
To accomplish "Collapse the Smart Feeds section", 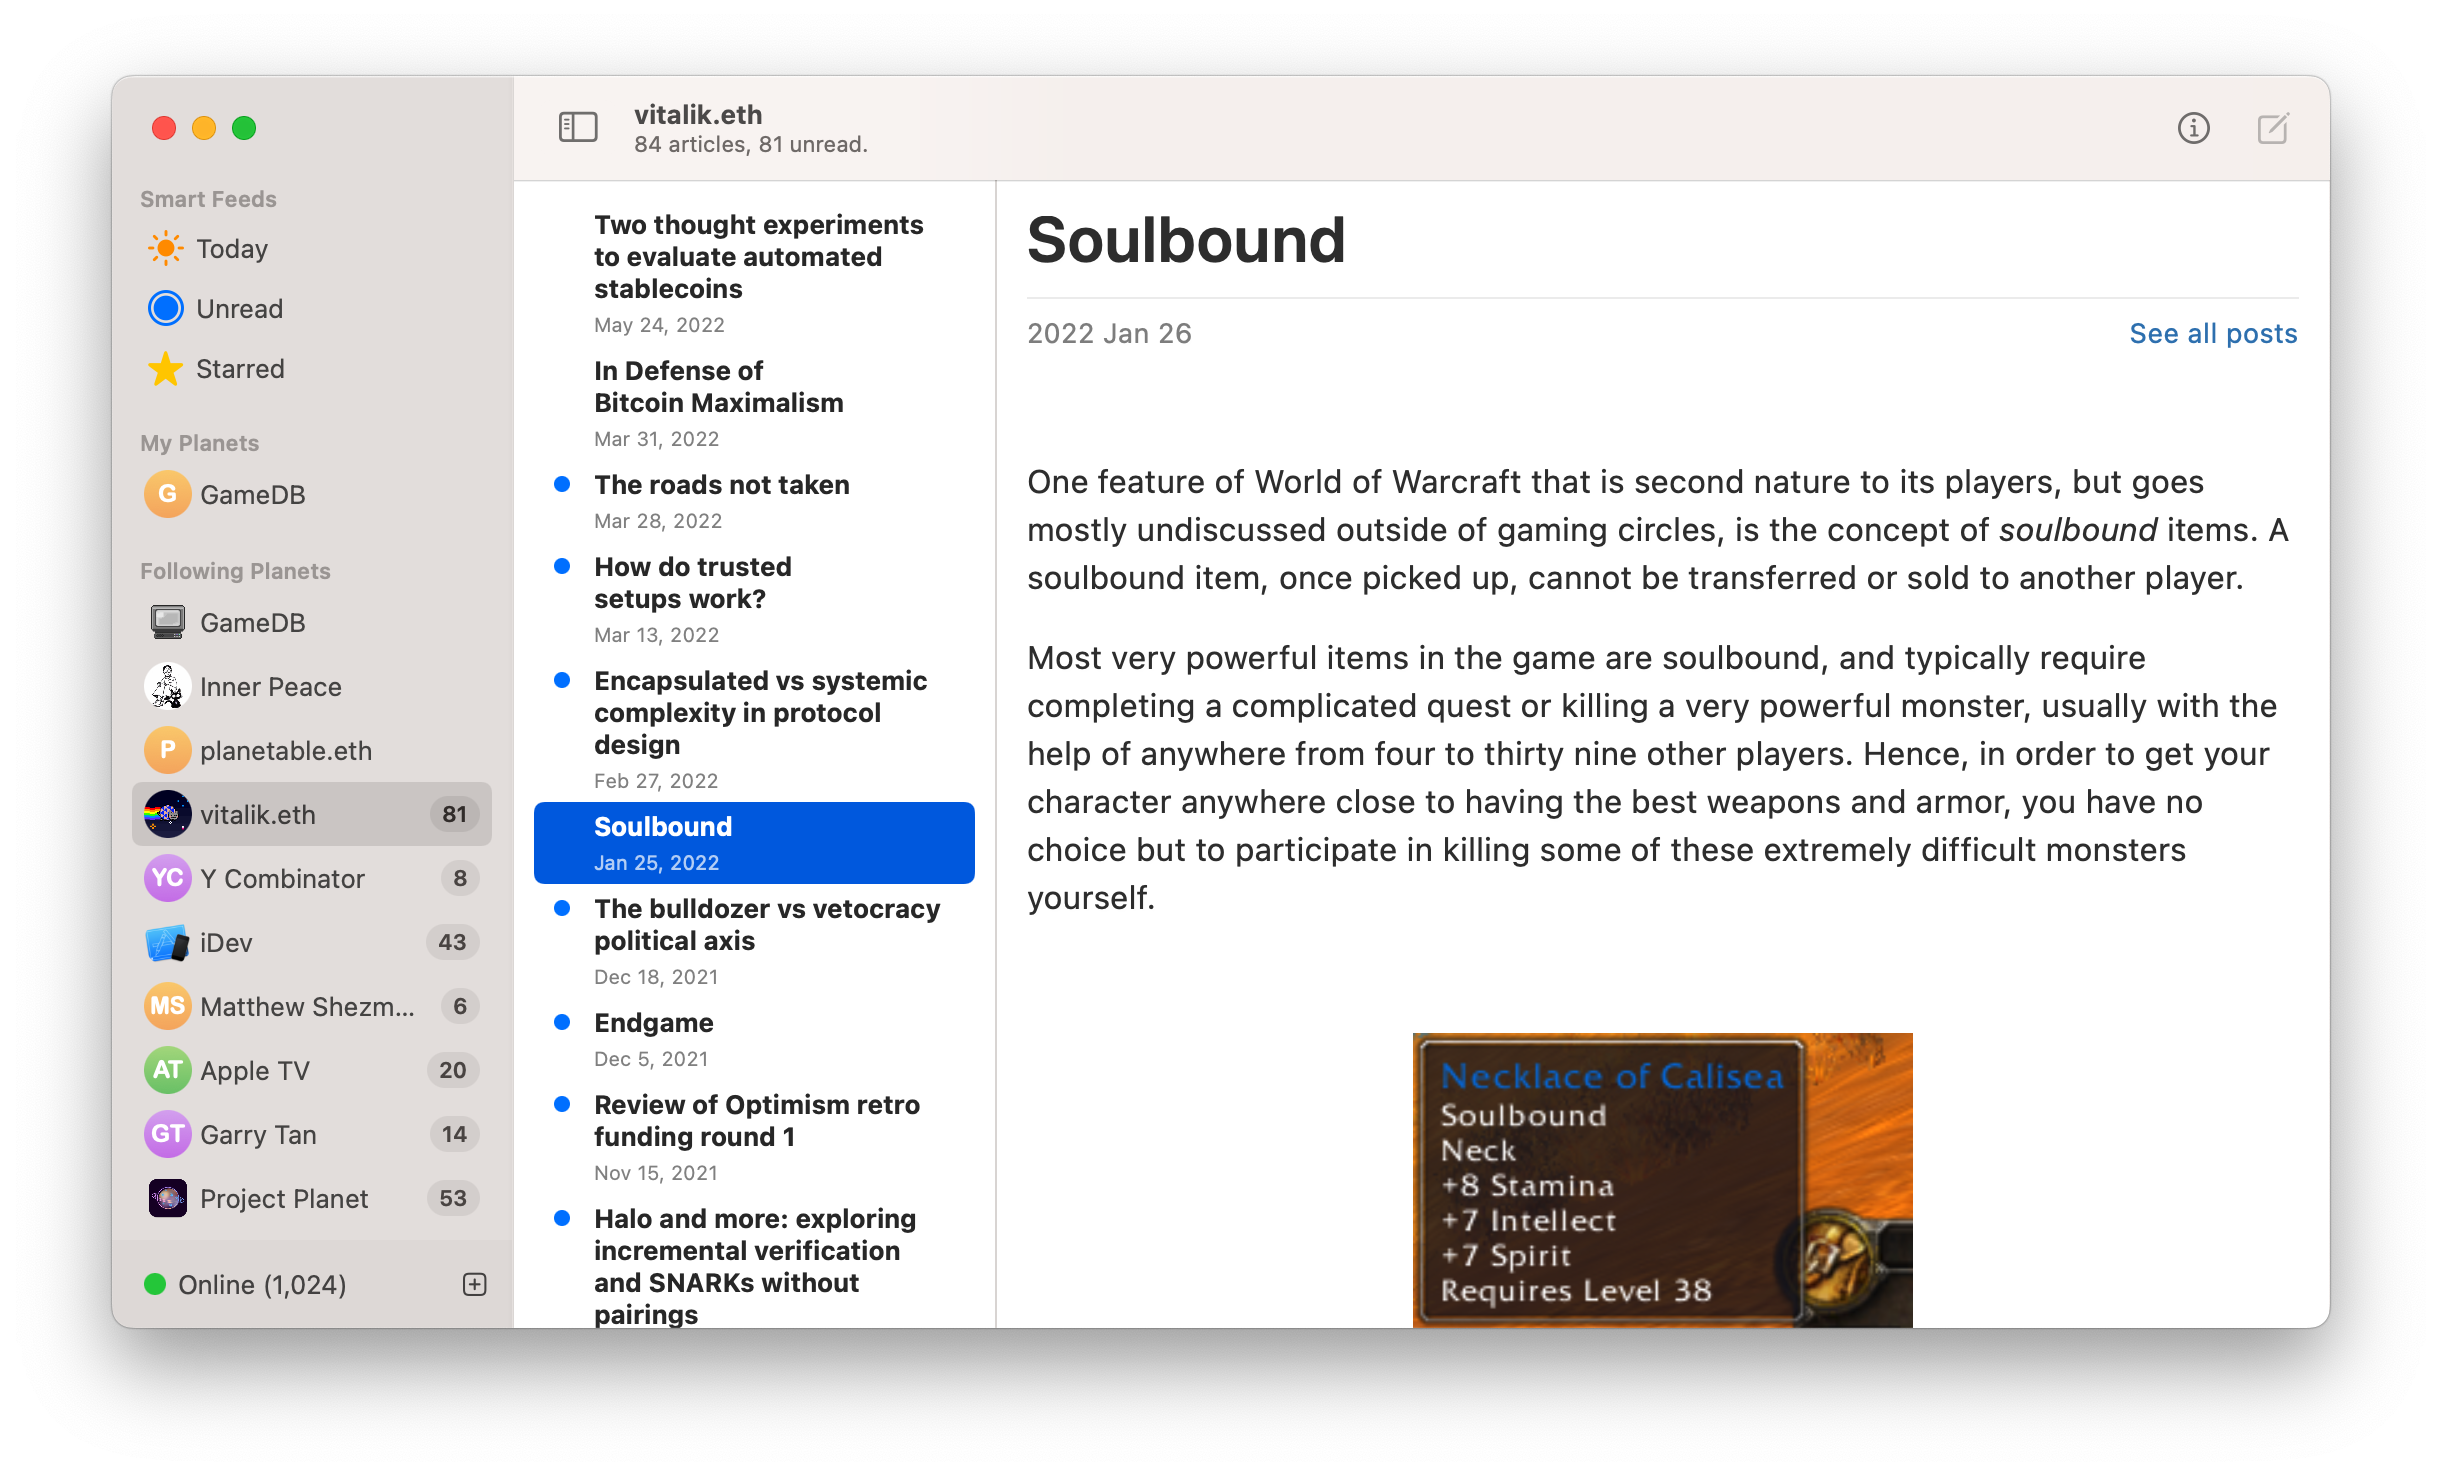I will [208, 197].
